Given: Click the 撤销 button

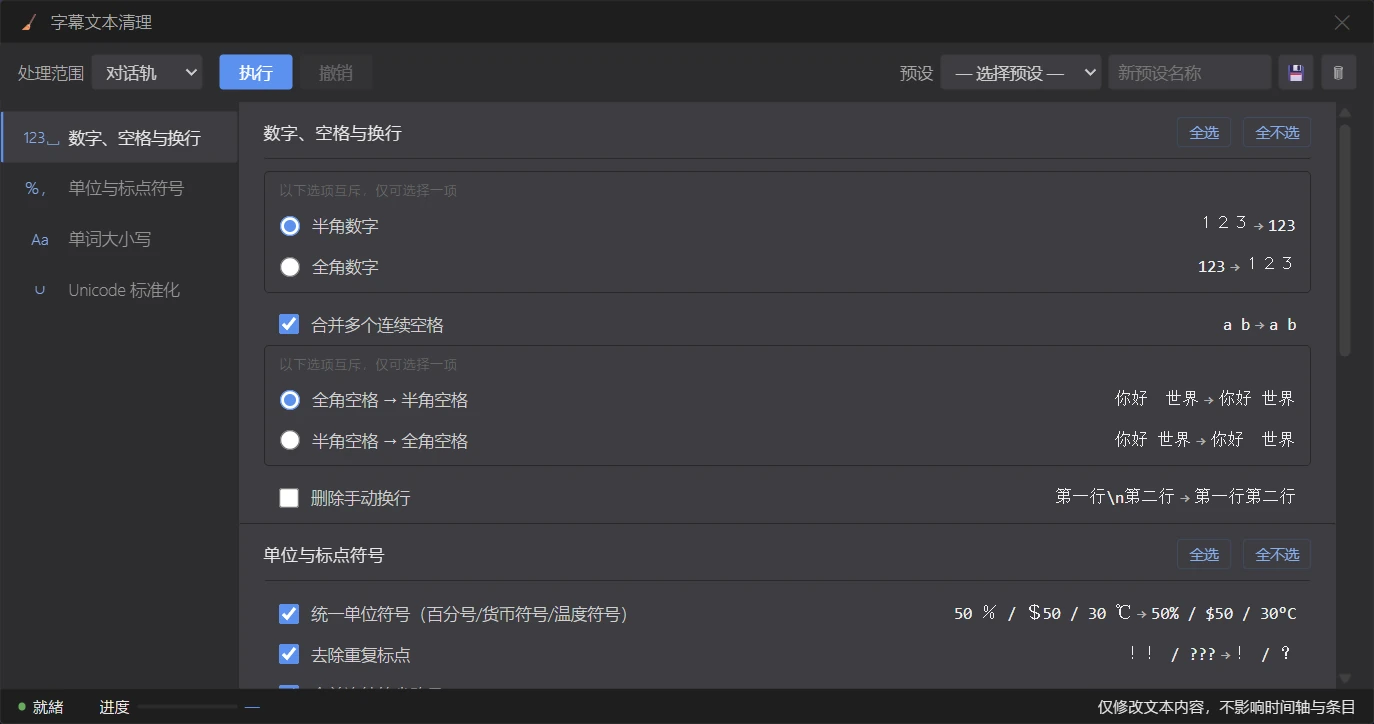Looking at the screenshot, I should (x=336, y=73).
